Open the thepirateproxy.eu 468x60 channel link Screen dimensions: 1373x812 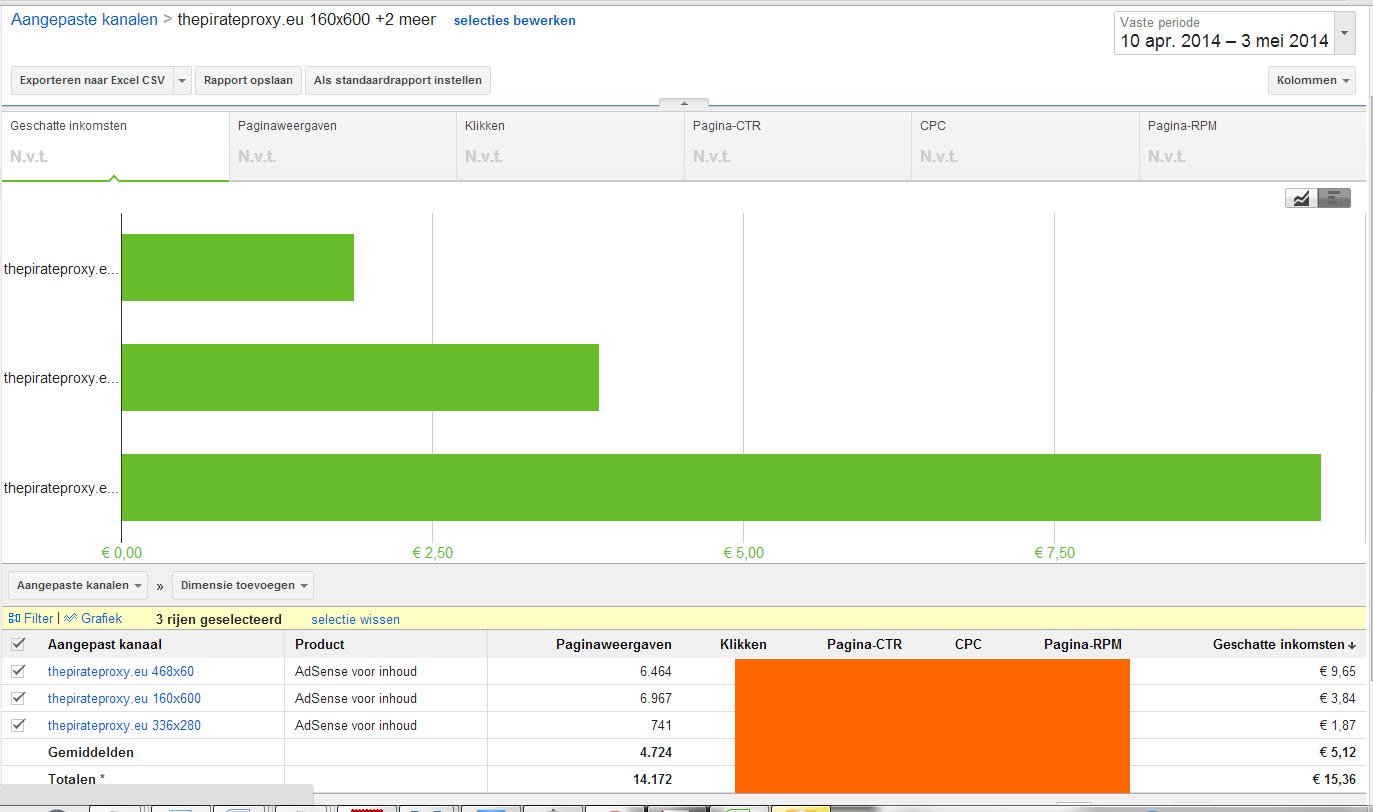click(x=121, y=671)
